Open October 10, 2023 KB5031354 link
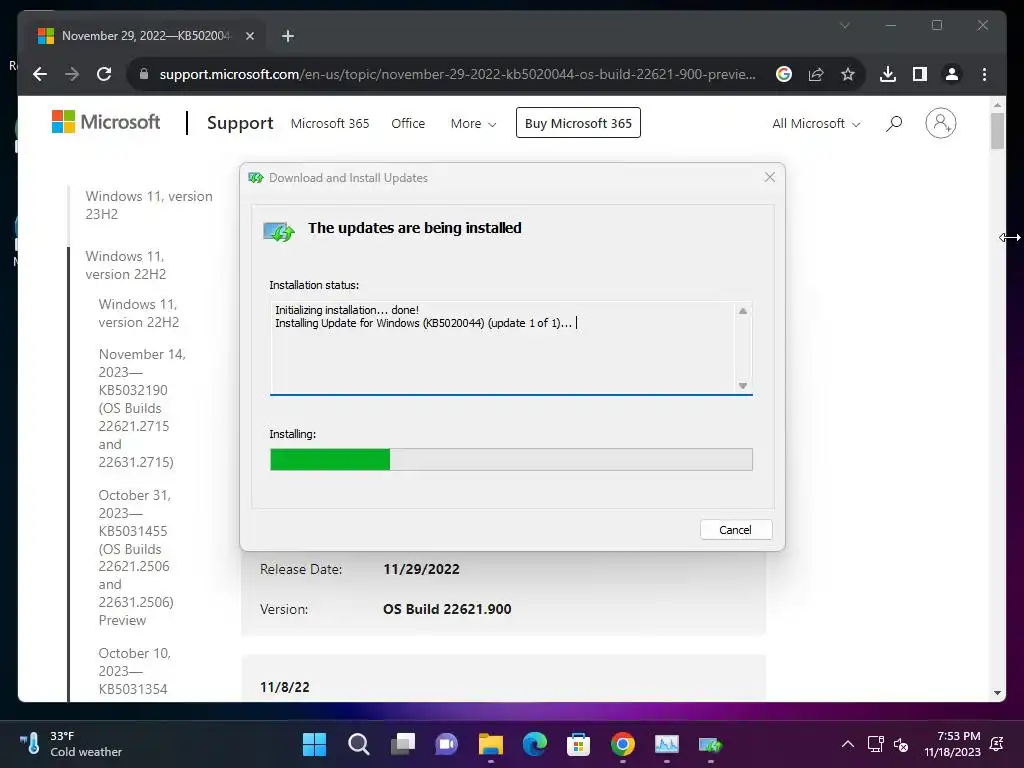Viewport: 1024px width, 768px height. pyautogui.click(x=135, y=671)
